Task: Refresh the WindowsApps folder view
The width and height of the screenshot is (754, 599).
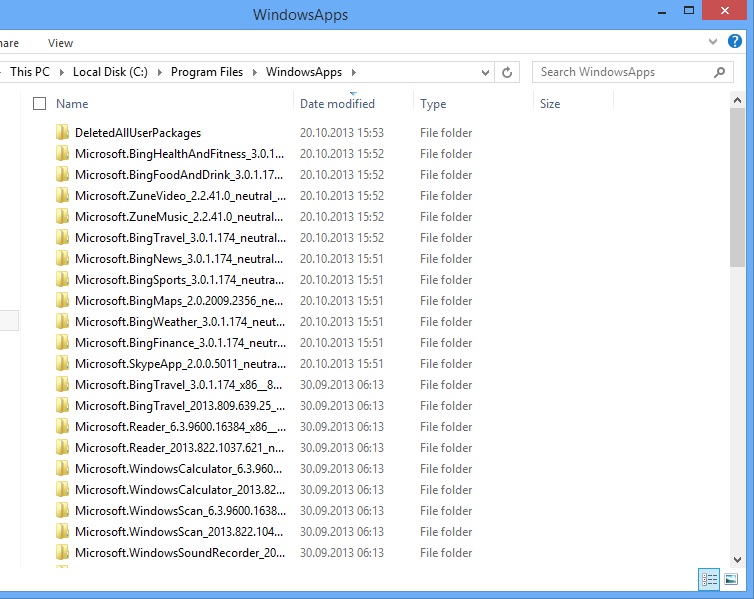Action: pyautogui.click(x=507, y=72)
